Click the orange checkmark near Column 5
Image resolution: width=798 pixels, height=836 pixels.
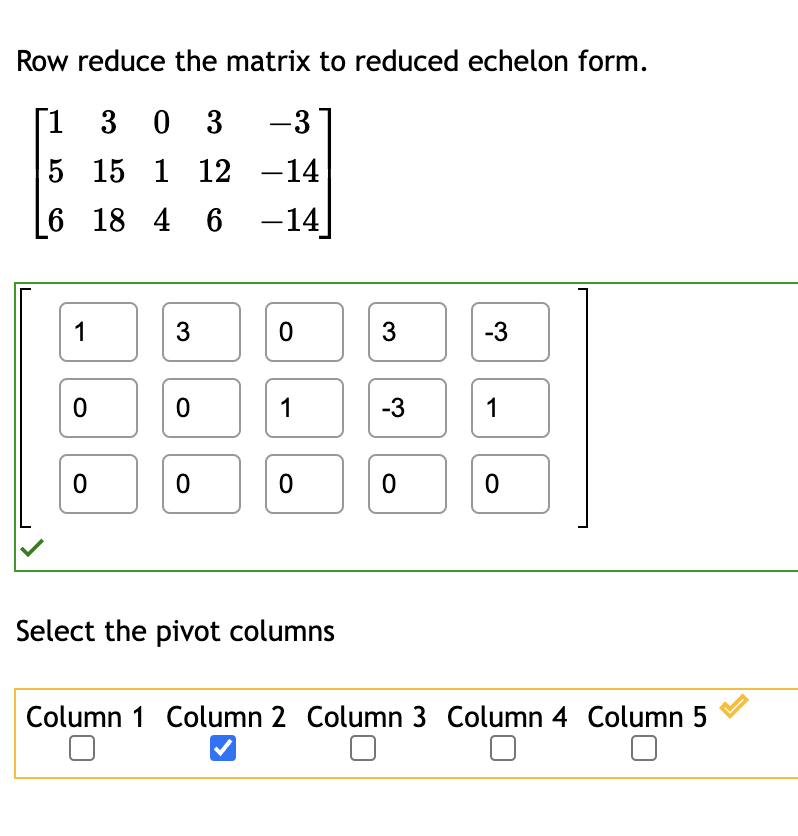pyautogui.click(x=733, y=706)
